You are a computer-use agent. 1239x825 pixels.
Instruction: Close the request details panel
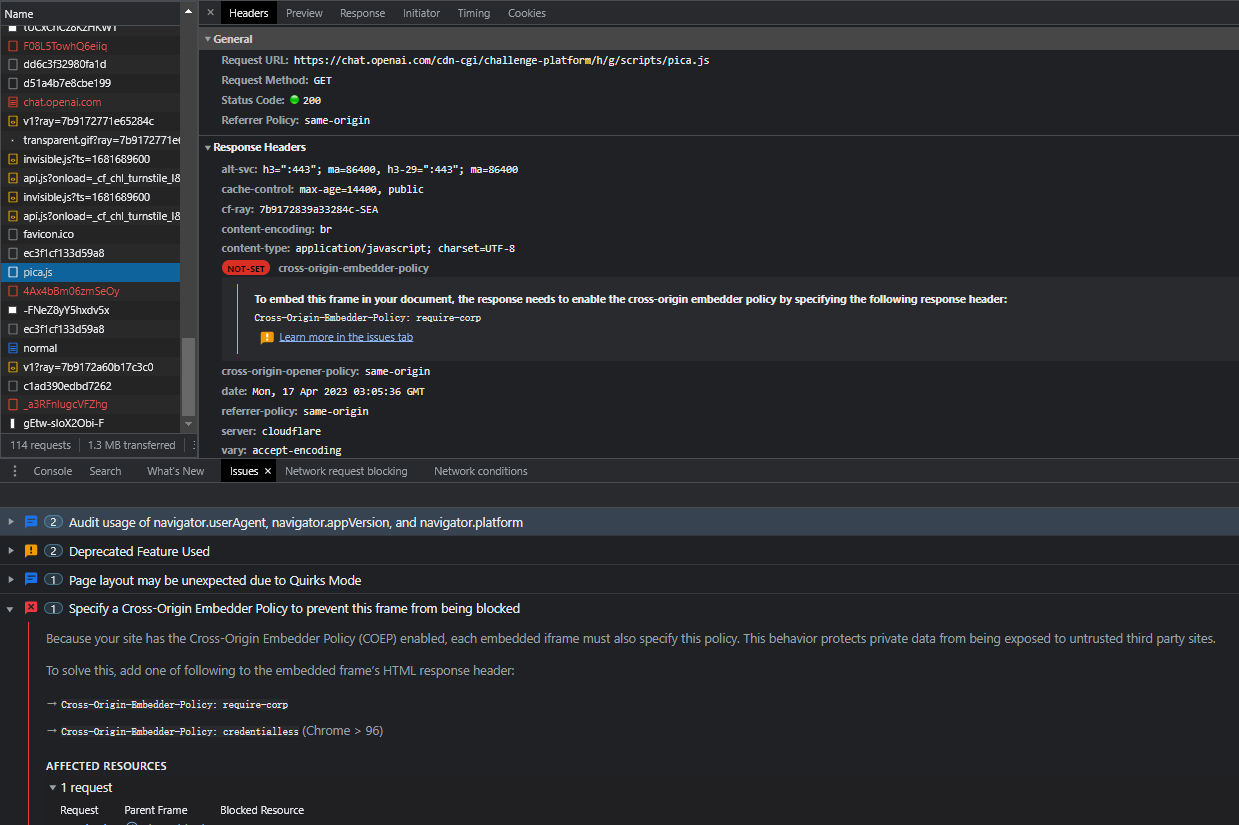210,13
